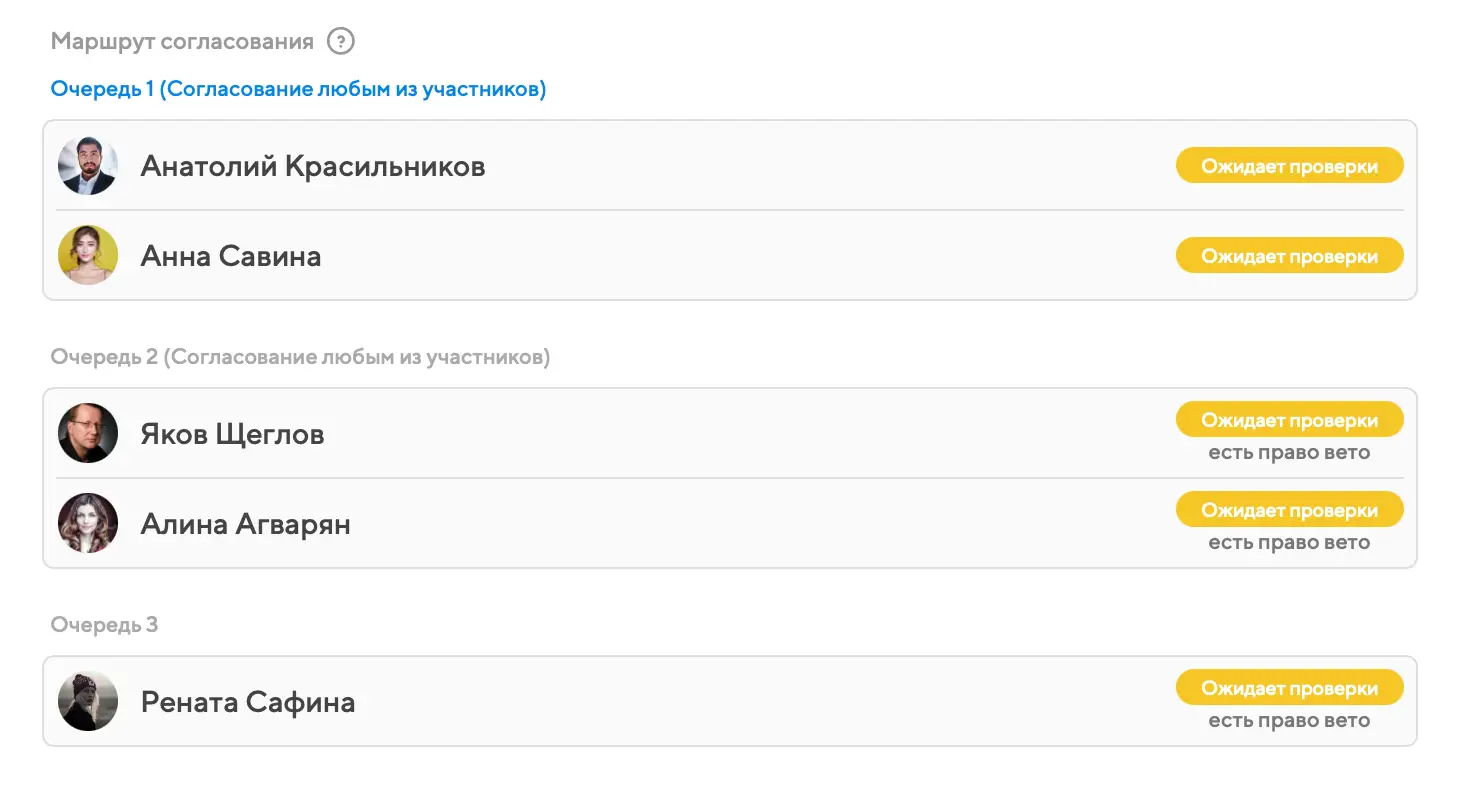Click Анатолий Красильников's Ожидает проверки status badge

pos(1289,166)
